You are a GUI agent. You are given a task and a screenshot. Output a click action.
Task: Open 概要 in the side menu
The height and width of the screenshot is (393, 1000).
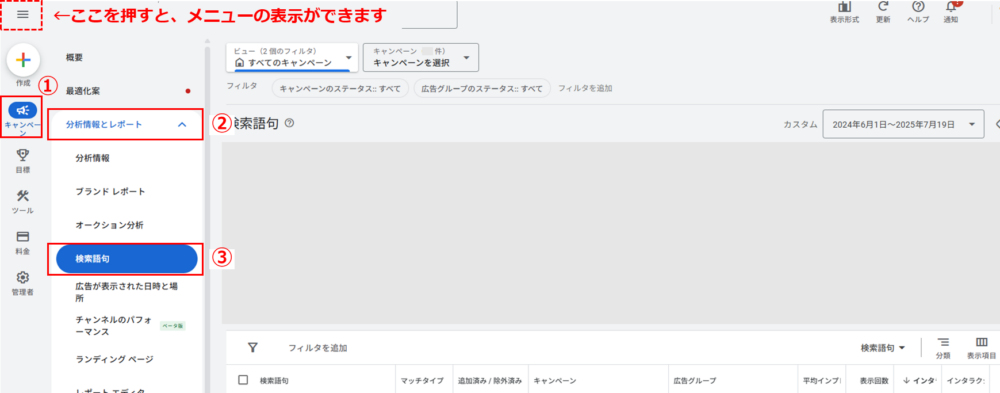pyautogui.click(x=75, y=57)
